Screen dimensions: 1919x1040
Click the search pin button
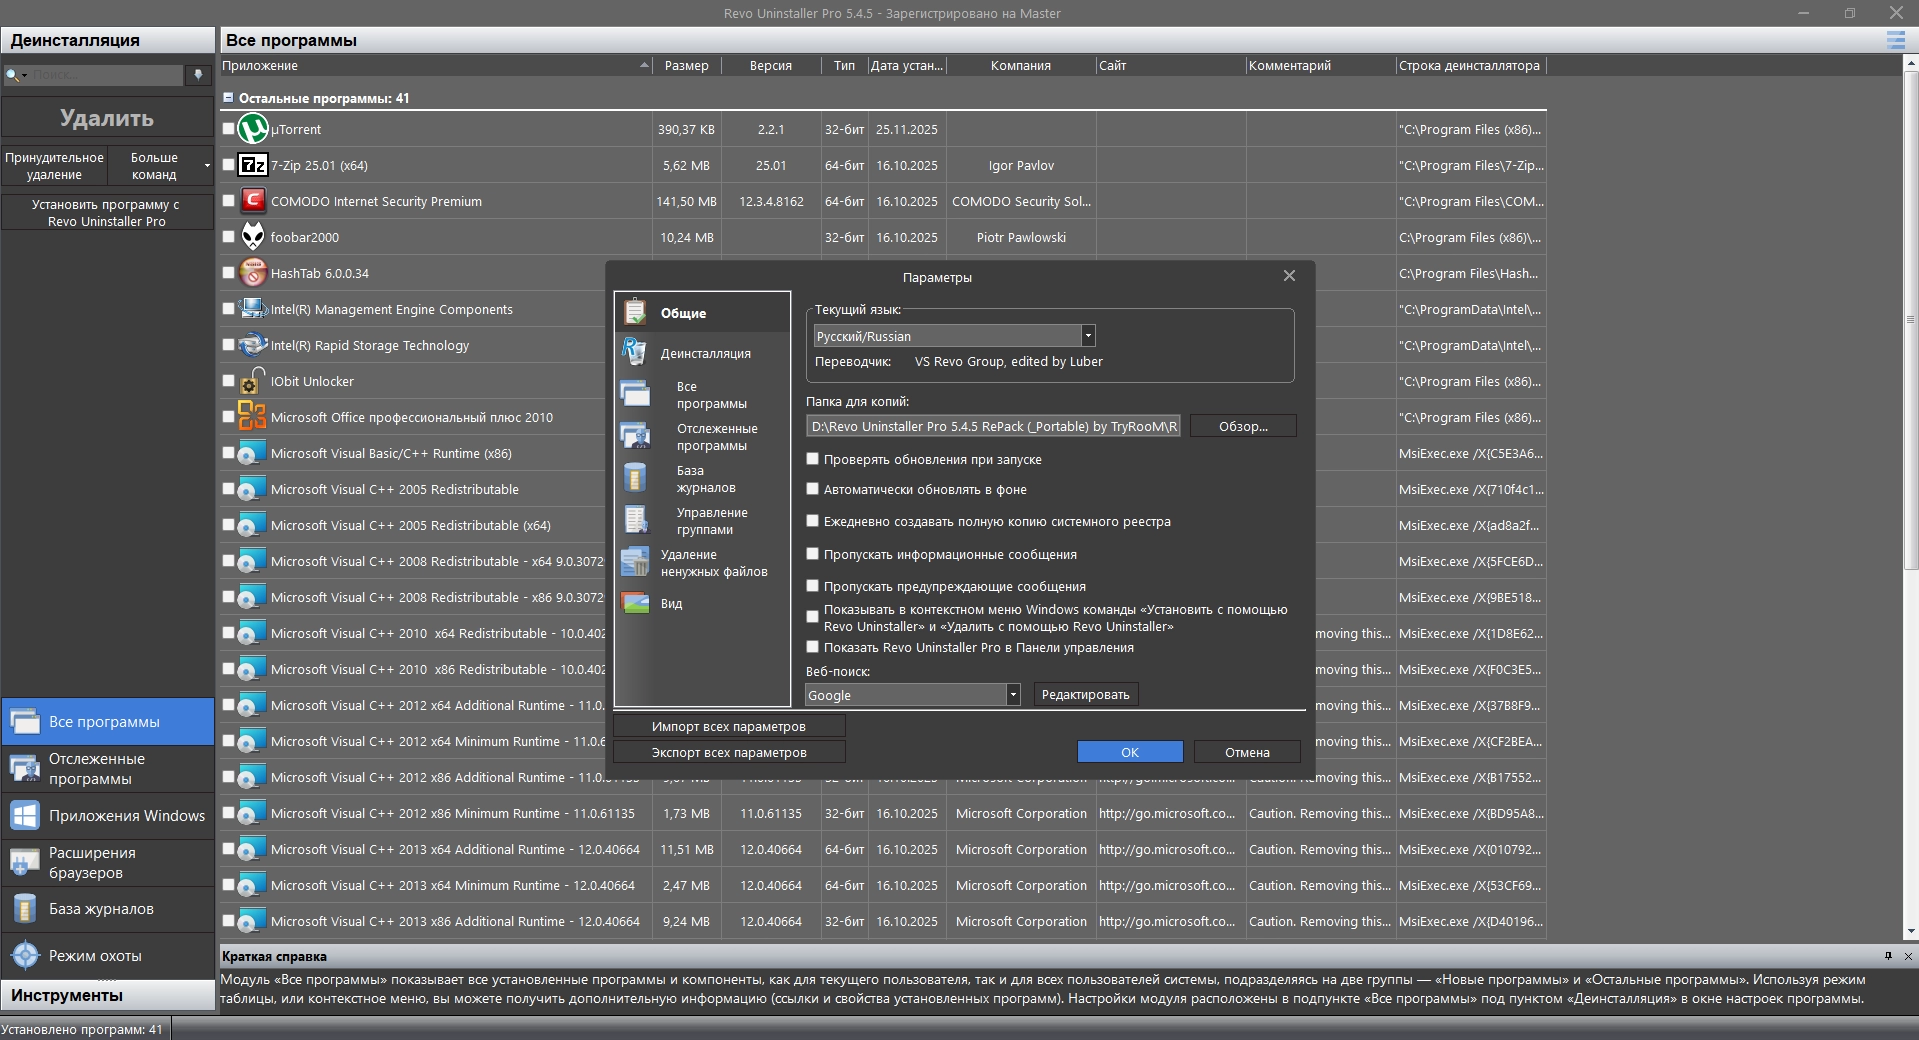tap(198, 76)
